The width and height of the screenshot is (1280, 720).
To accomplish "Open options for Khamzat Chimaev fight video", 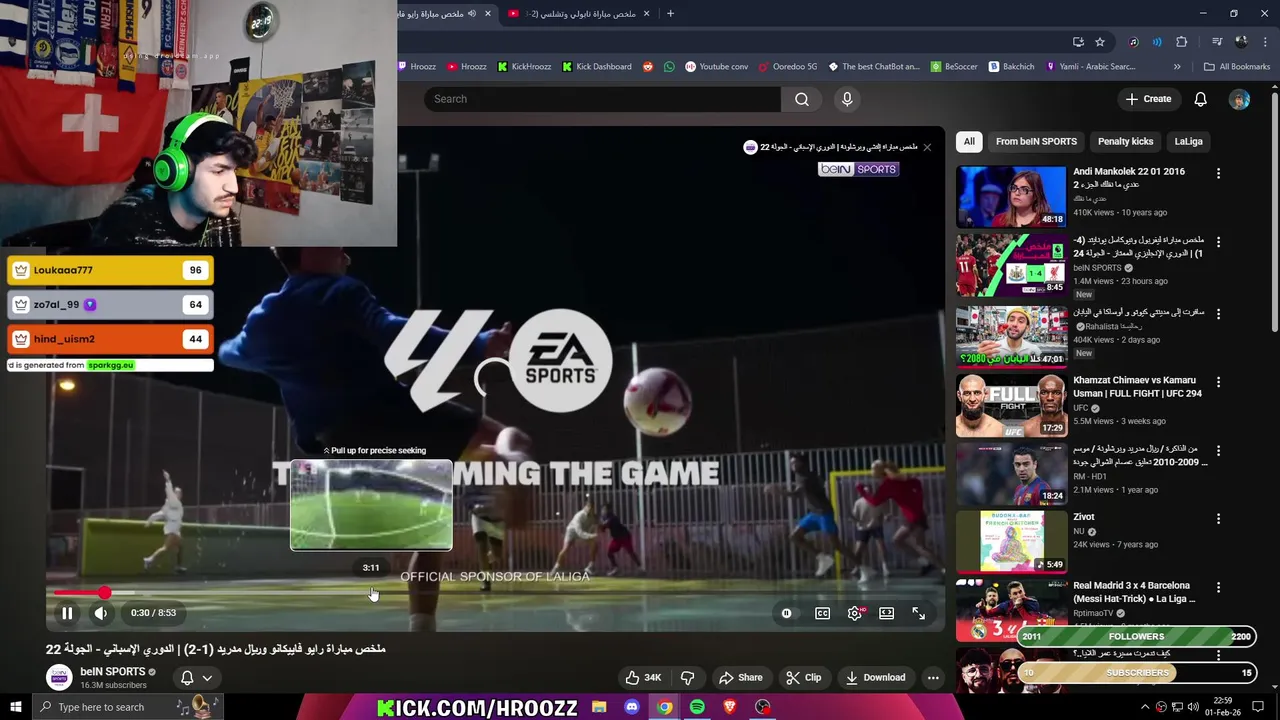I will pos(1218,382).
